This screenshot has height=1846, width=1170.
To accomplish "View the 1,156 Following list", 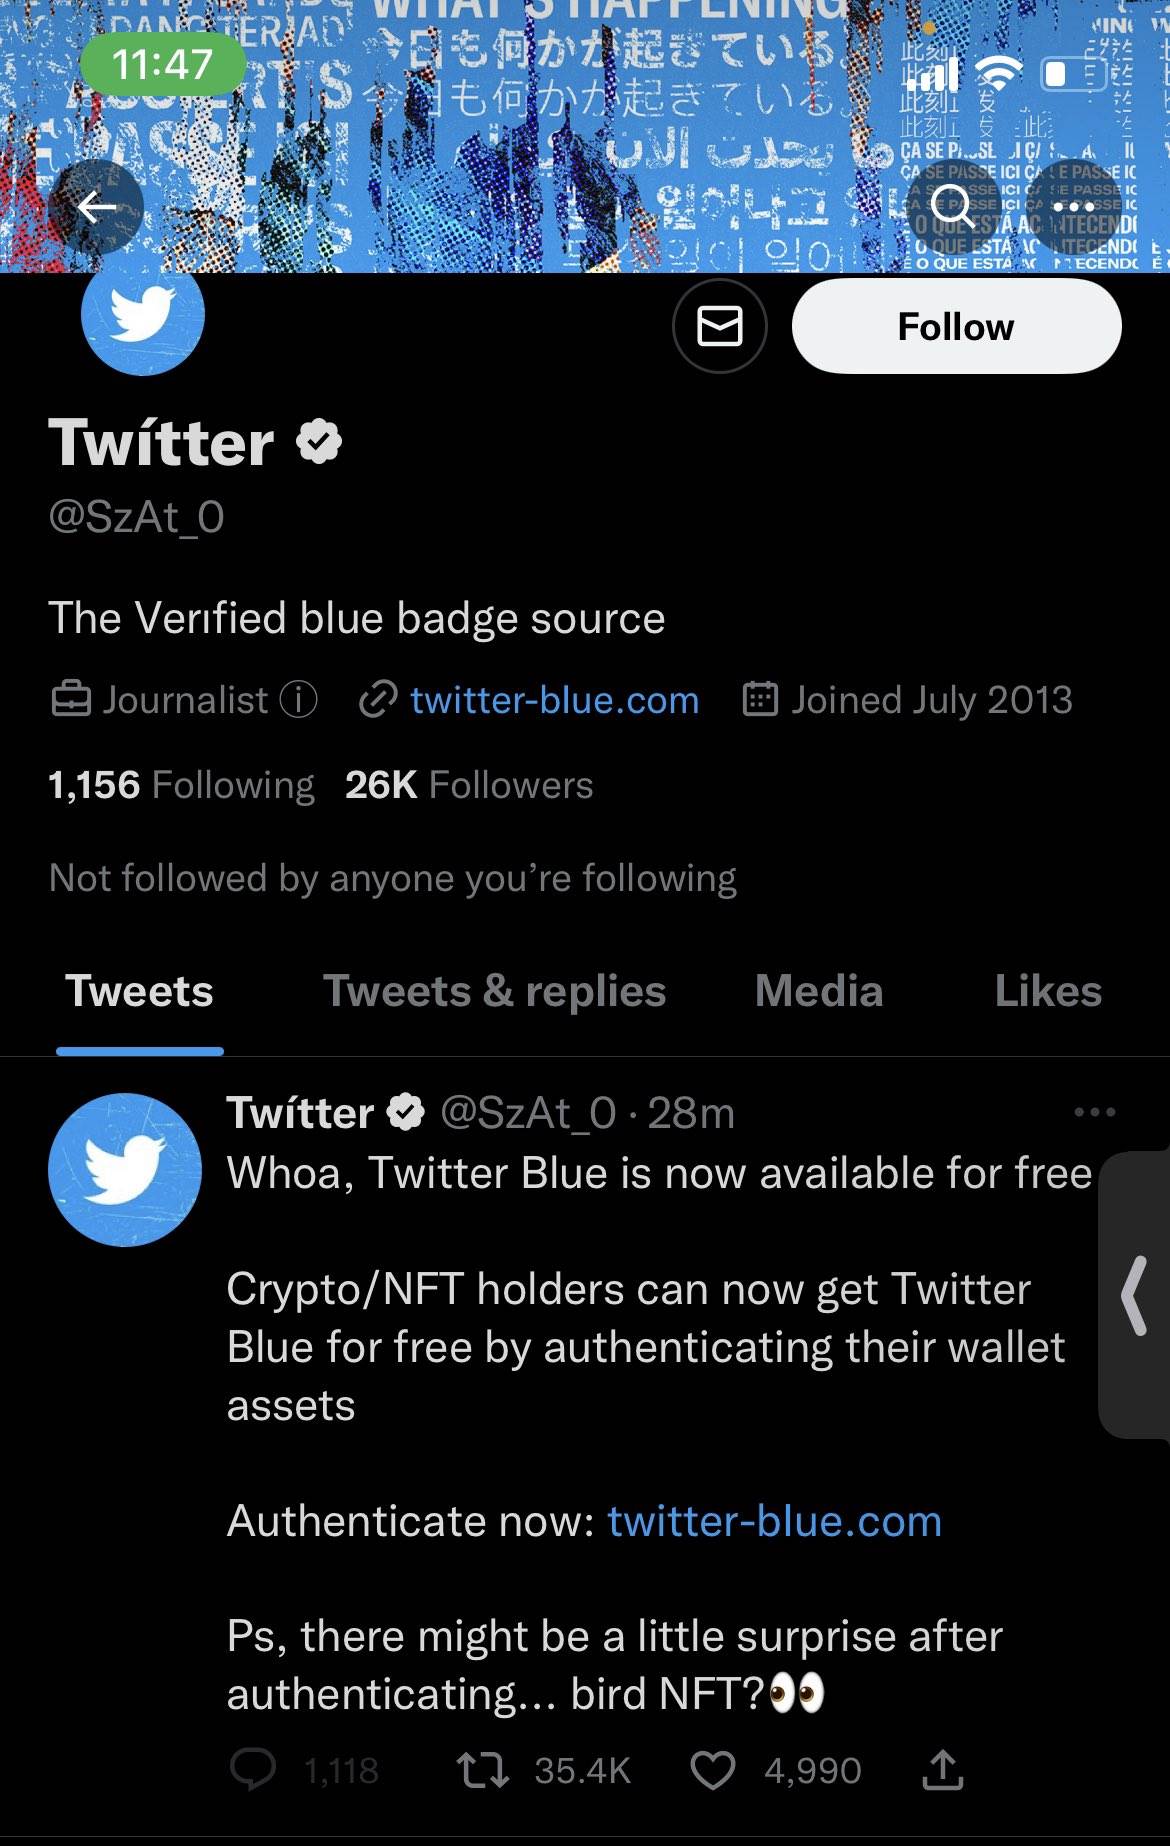I will point(182,785).
